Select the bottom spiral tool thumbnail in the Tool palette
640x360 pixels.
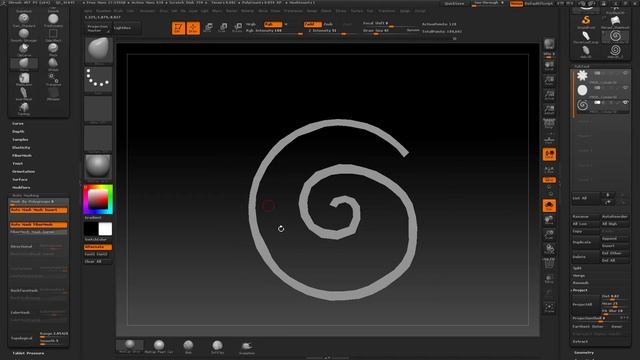coord(615,51)
